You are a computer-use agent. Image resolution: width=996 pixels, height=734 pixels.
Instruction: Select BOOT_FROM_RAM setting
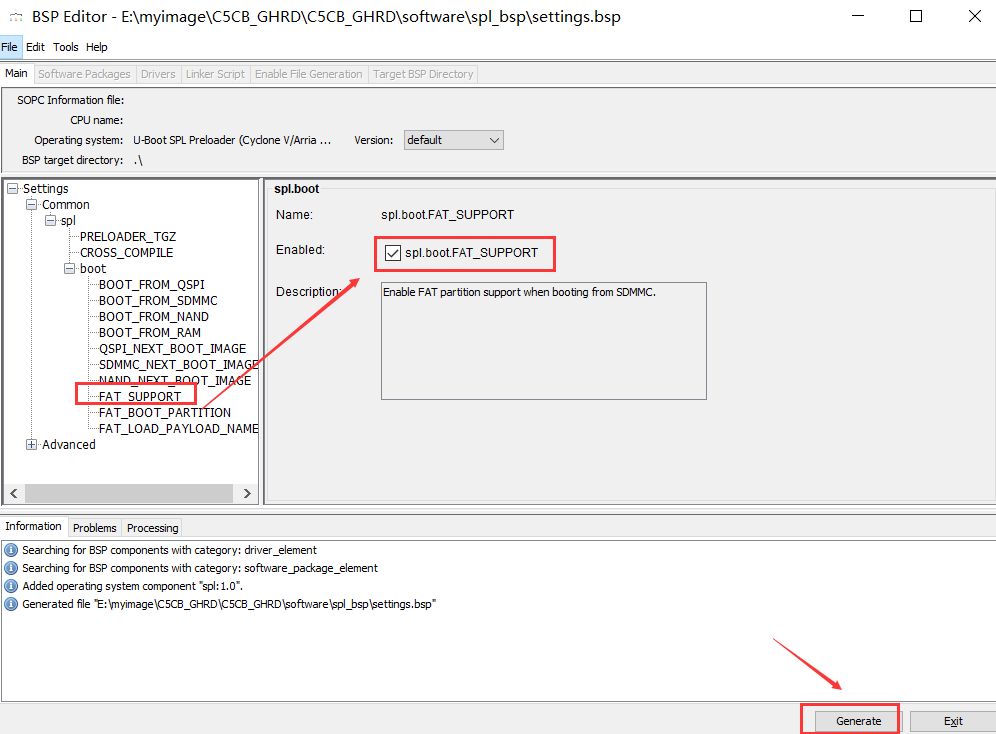[x=150, y=333]
